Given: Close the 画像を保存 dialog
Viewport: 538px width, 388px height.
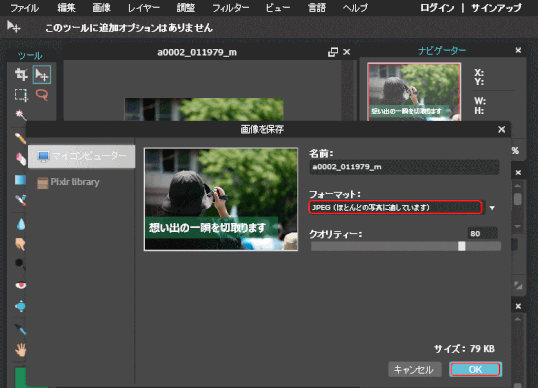Looking at the screenshot, I should [x=501, y=129].
